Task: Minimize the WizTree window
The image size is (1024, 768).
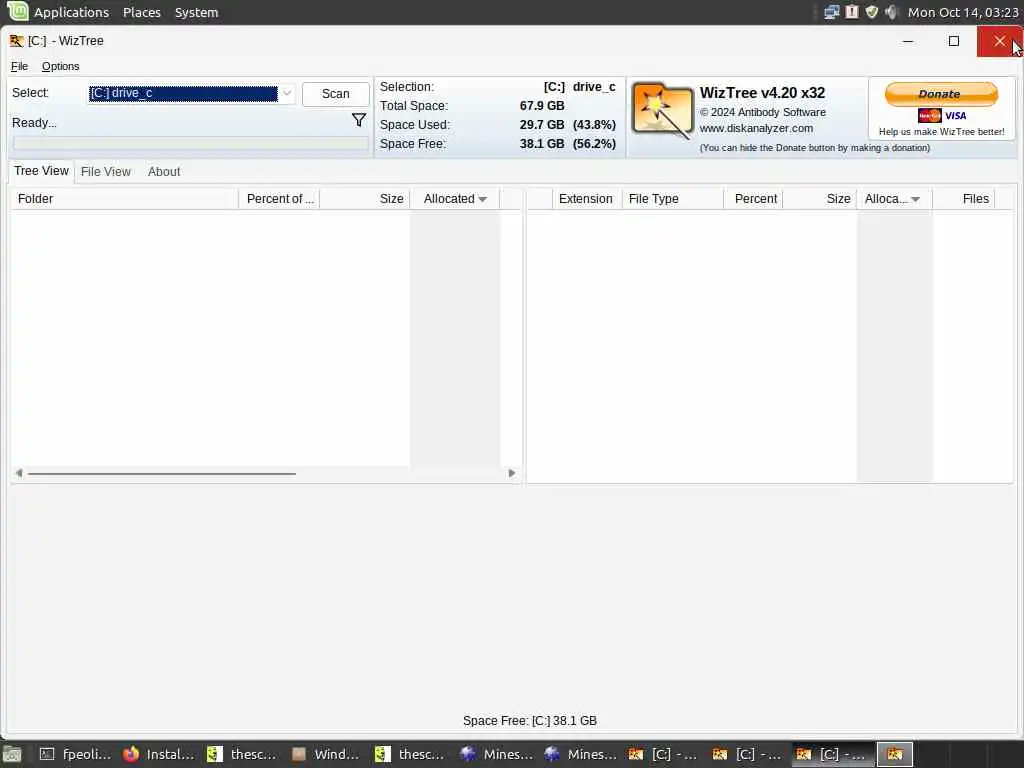Action: 908,41
